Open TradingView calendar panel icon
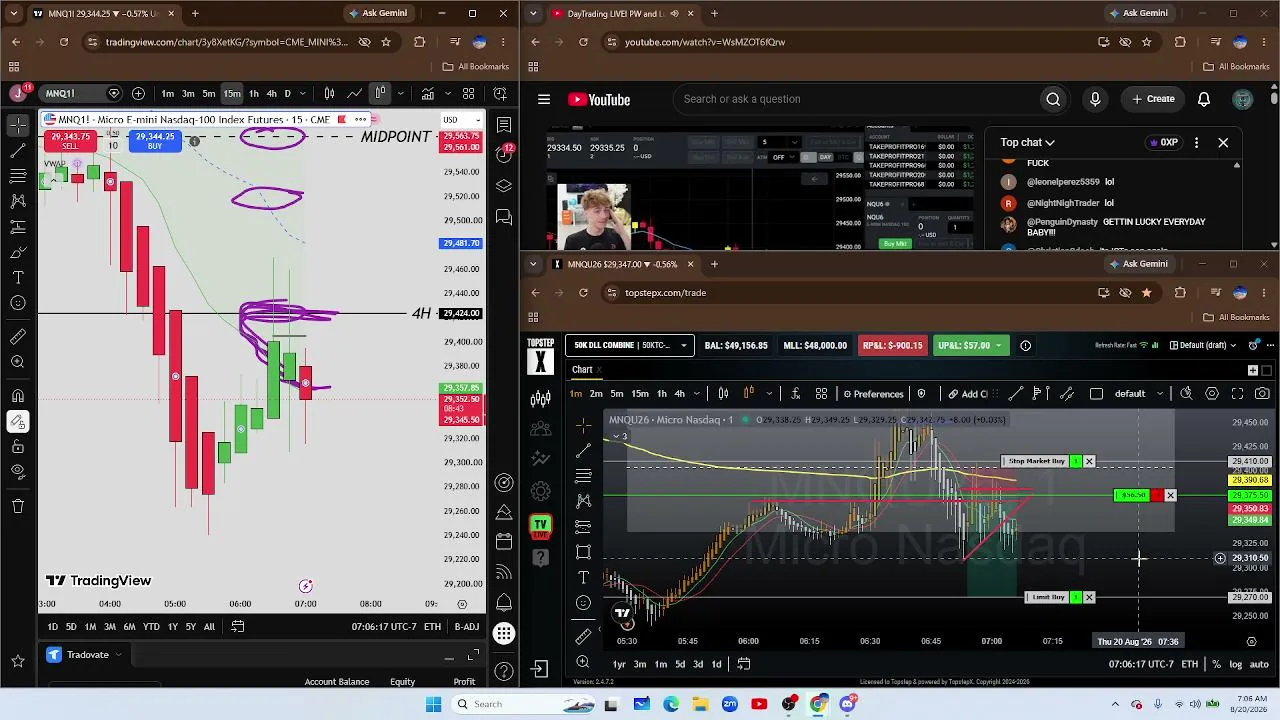 (504, 542)
